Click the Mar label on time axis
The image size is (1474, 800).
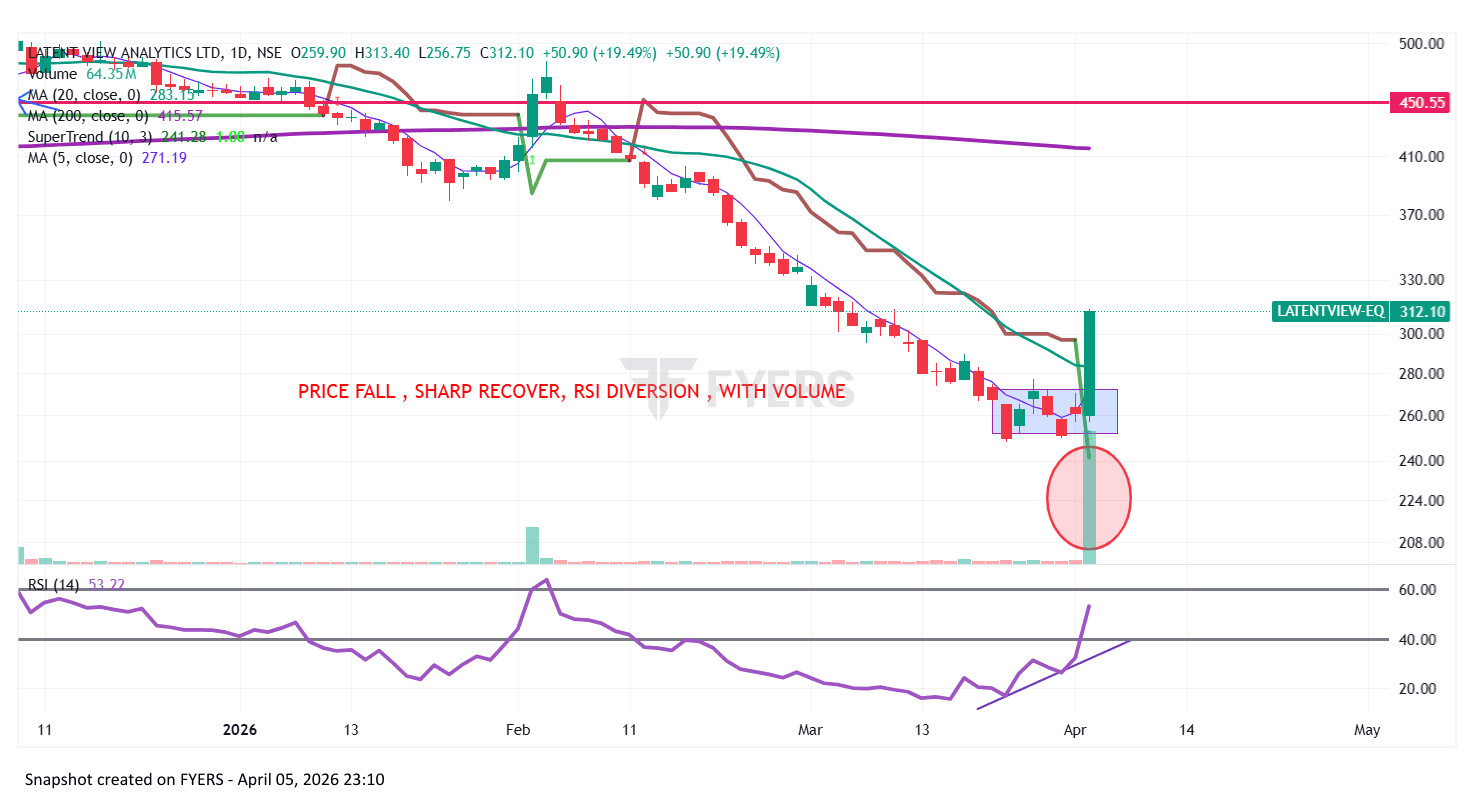tap(811, 730)
